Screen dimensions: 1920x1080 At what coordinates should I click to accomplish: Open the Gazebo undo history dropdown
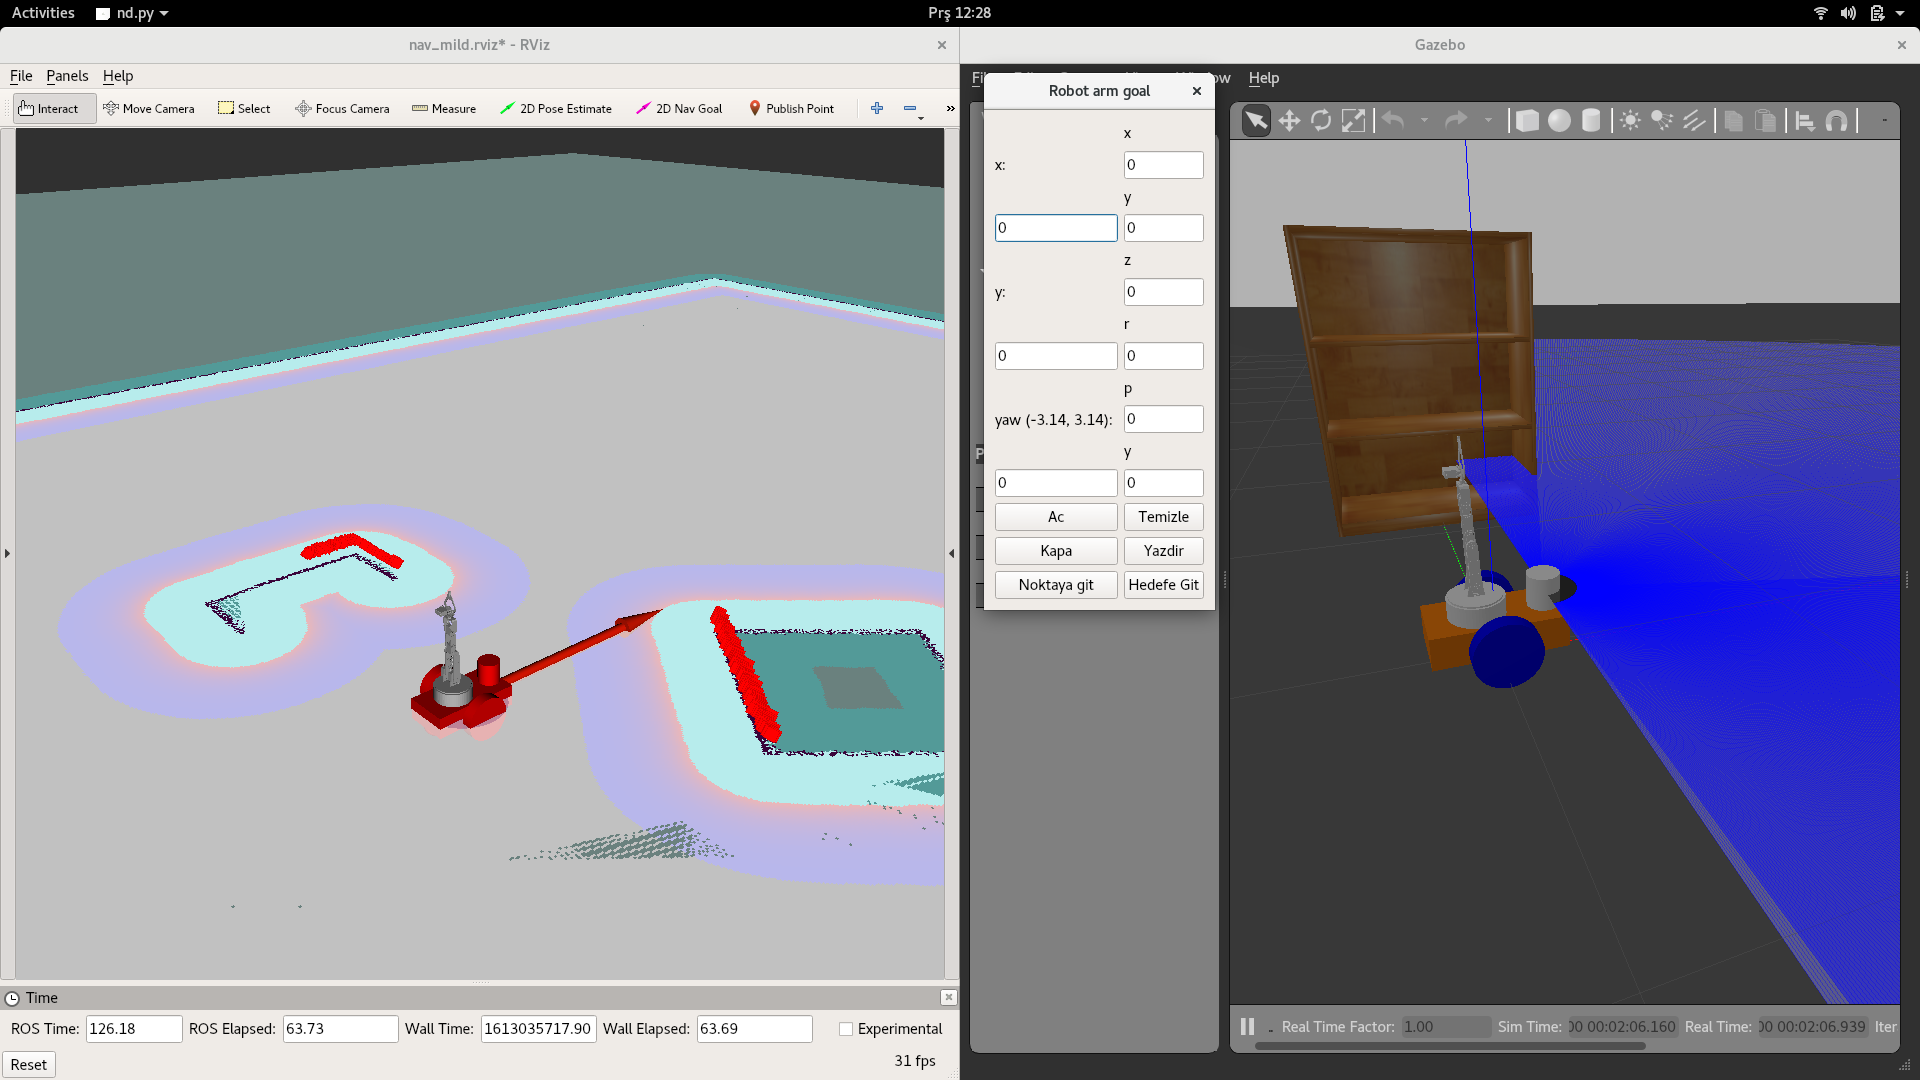pos(1424,121)
